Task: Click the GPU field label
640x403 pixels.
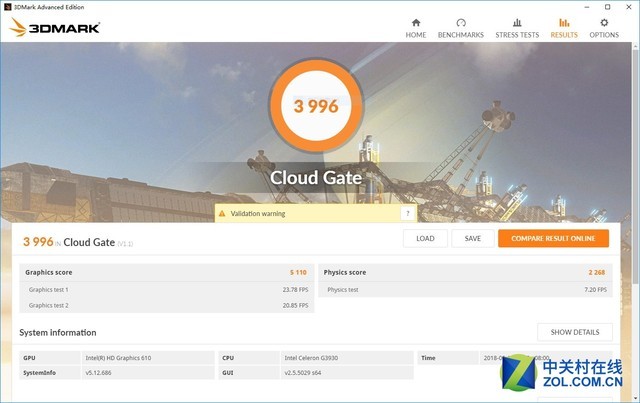Action: pos(29,358)
